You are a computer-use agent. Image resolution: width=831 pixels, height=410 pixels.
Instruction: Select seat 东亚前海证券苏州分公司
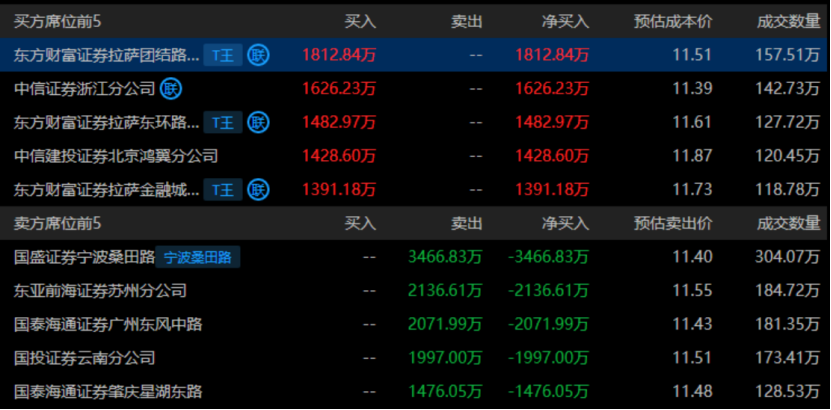pos(100,291)
